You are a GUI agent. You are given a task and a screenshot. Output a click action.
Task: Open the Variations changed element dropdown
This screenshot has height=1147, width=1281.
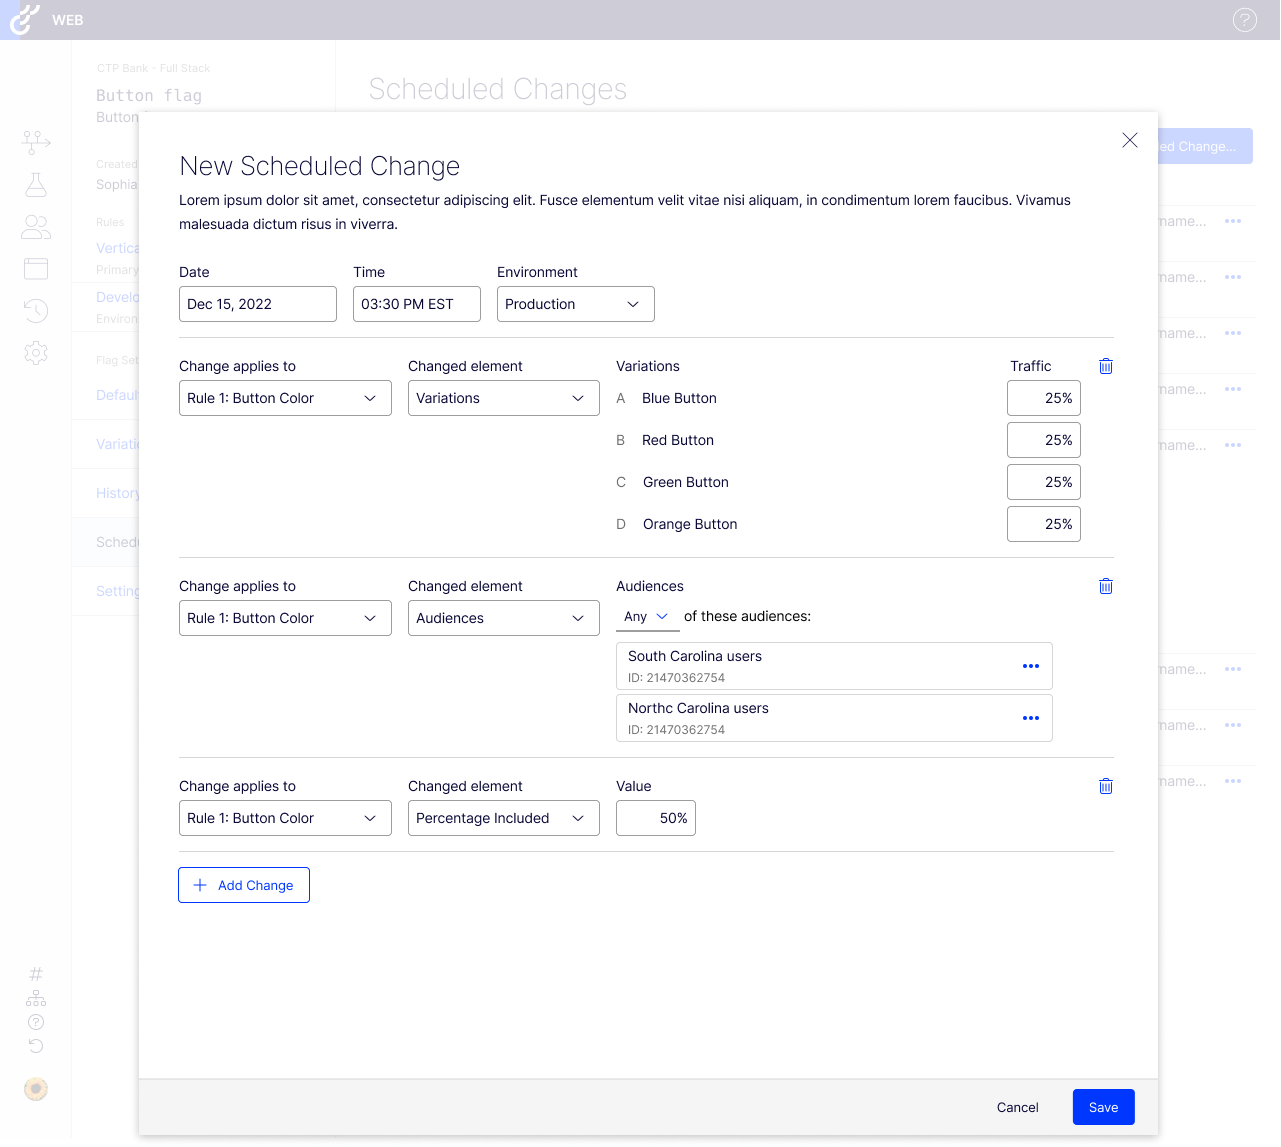coord(504,398)
